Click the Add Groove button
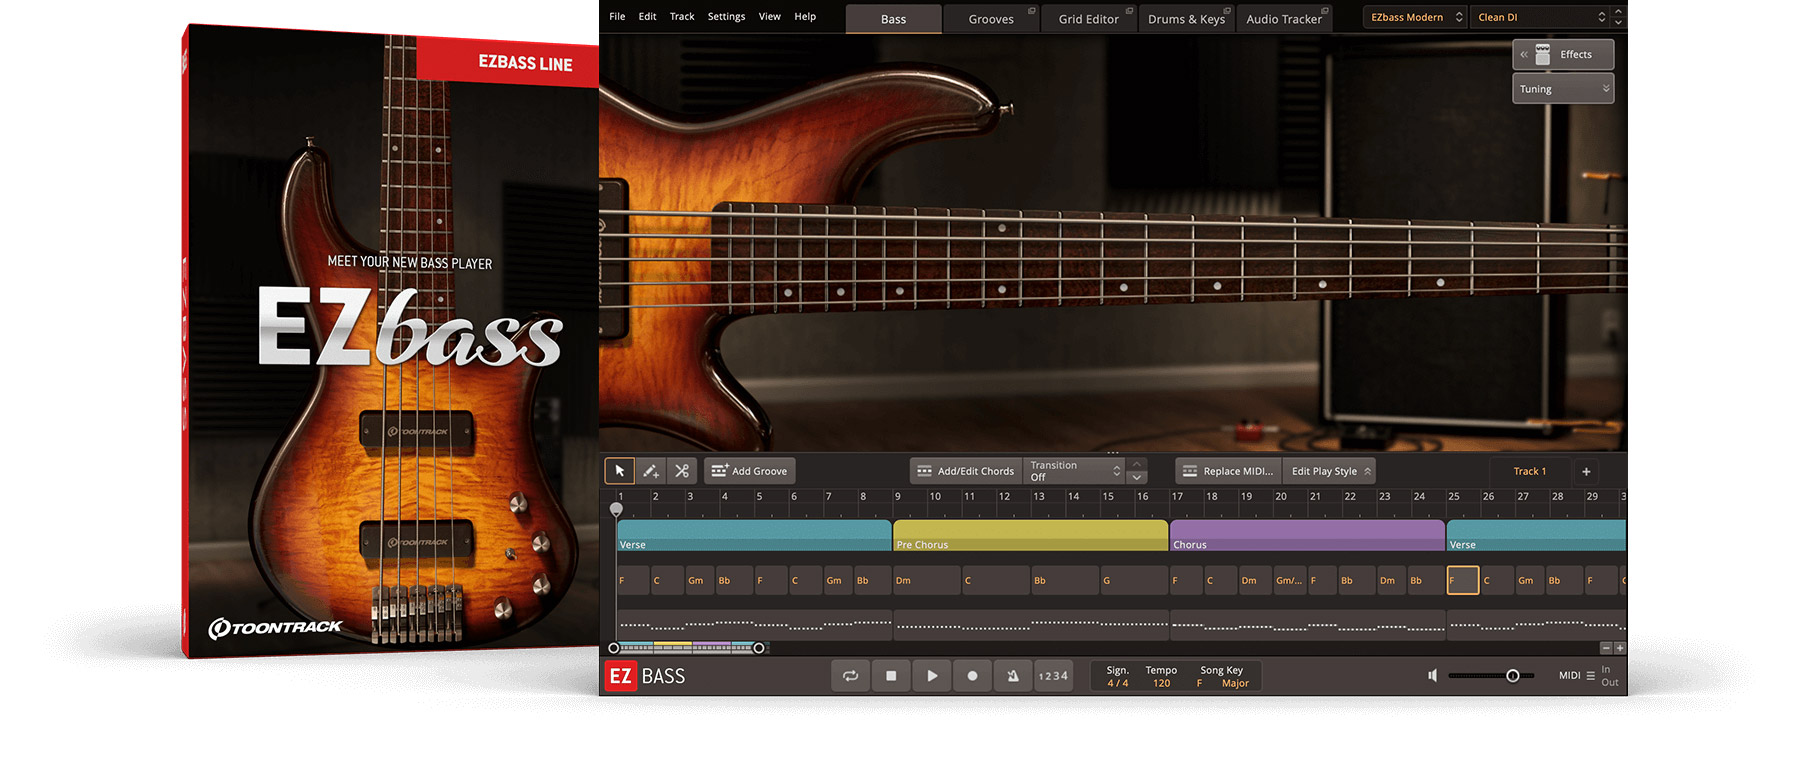Screen dimensions: 1806x757 pyautogui.click(x=750, y=471)
